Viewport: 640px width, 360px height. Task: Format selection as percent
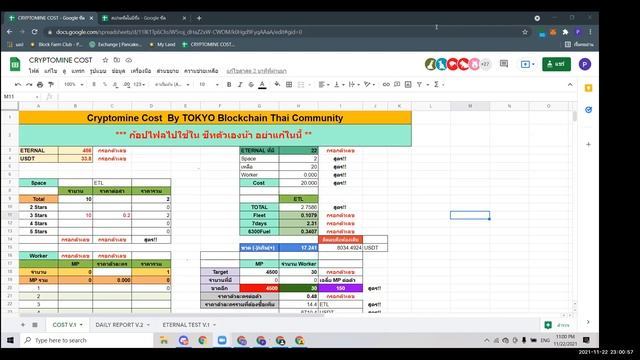pyautogui.click(x=105, y=84)
